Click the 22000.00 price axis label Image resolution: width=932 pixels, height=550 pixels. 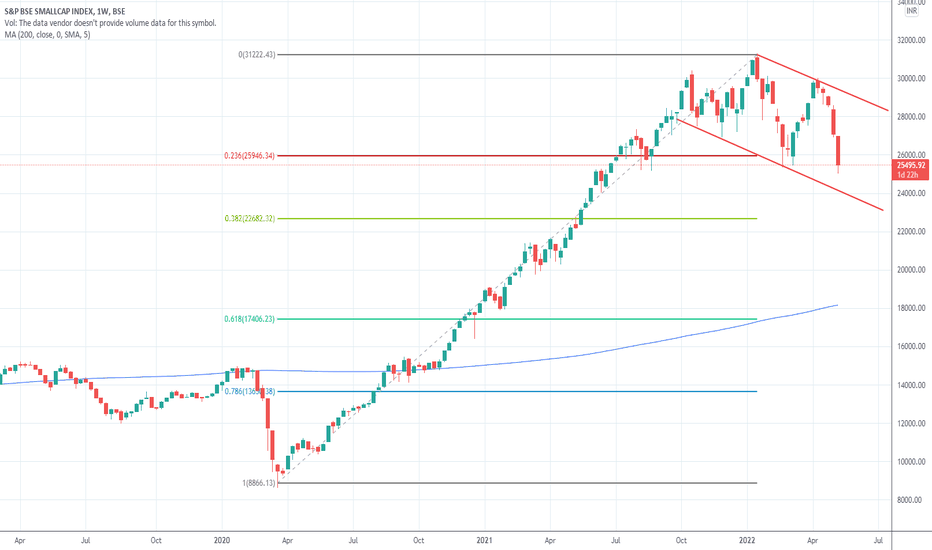[x=911, y=231]
